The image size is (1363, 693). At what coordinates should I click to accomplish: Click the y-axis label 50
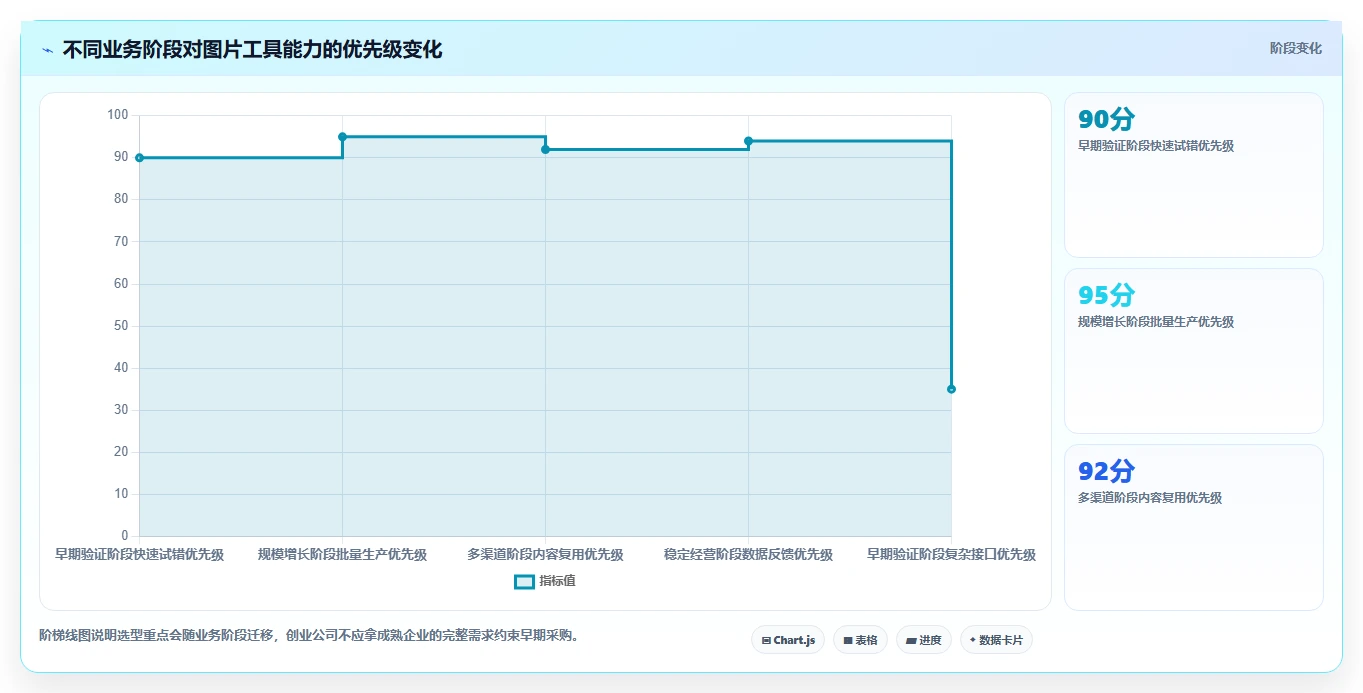click(121, 326)
